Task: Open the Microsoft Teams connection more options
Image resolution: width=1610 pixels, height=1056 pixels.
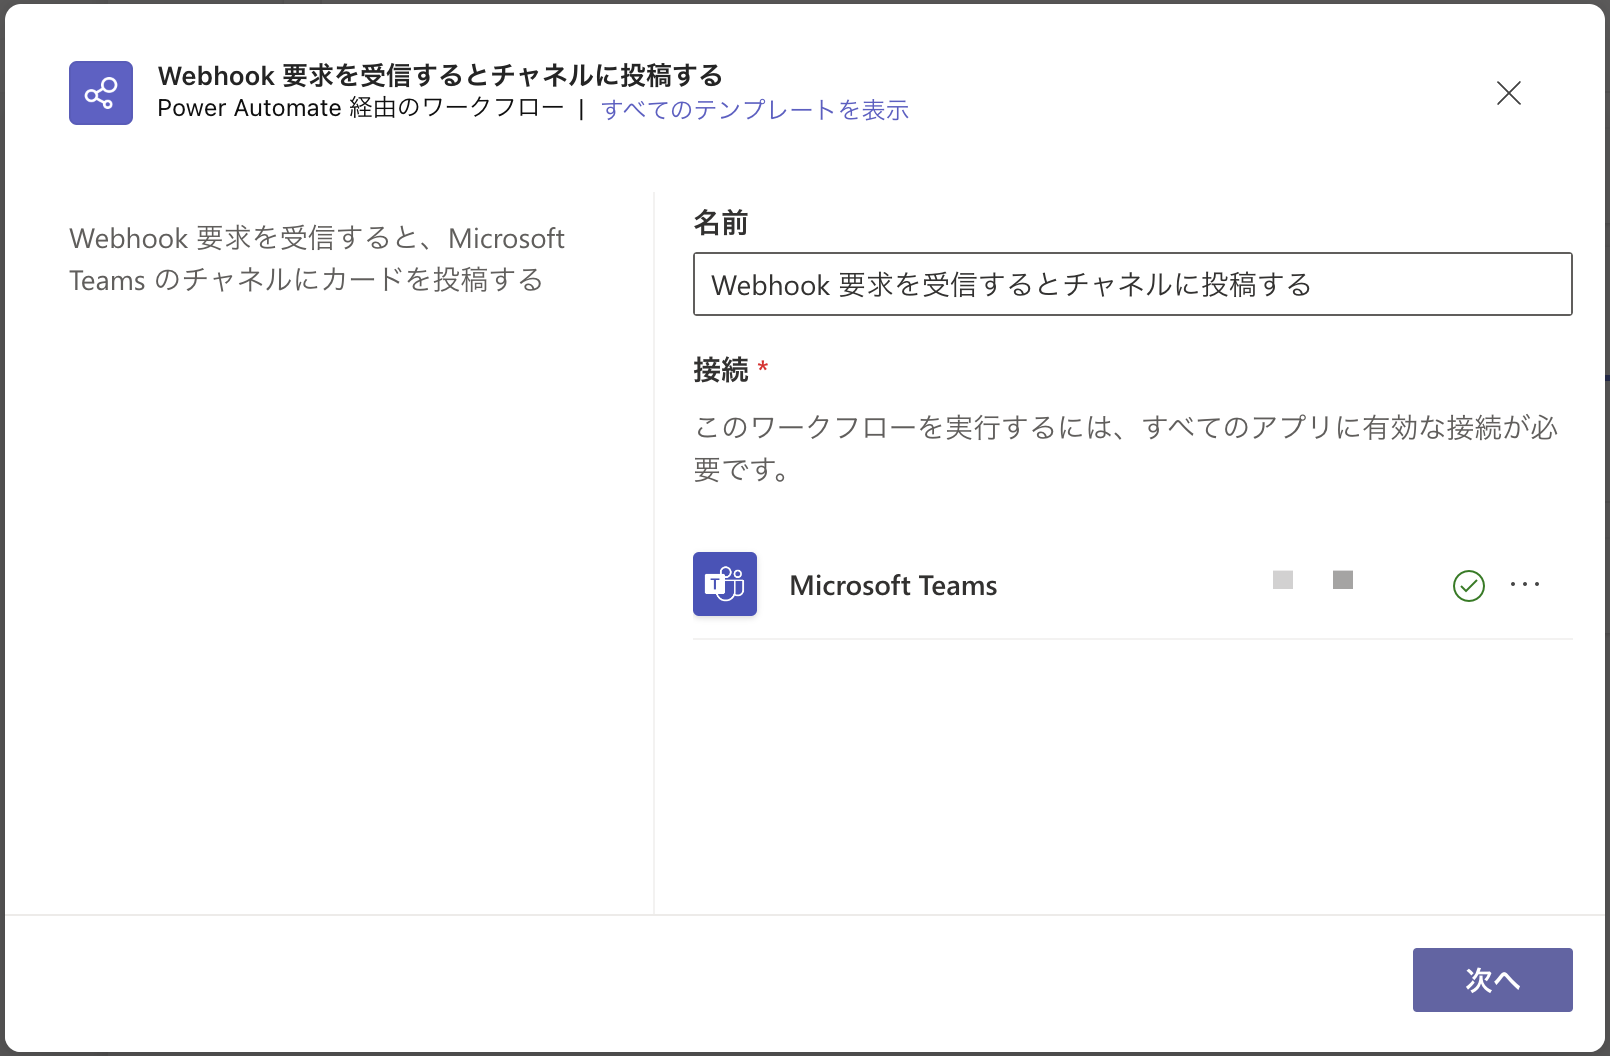Action: click(x=1525, y=584)
